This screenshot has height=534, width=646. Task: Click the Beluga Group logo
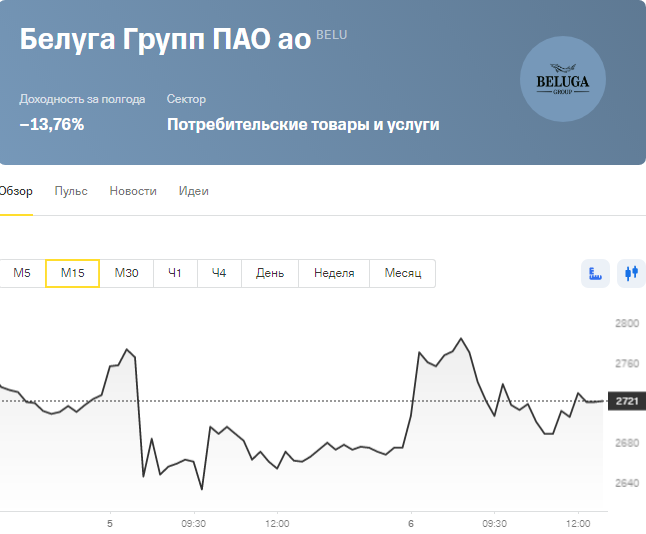coord(563,79)
